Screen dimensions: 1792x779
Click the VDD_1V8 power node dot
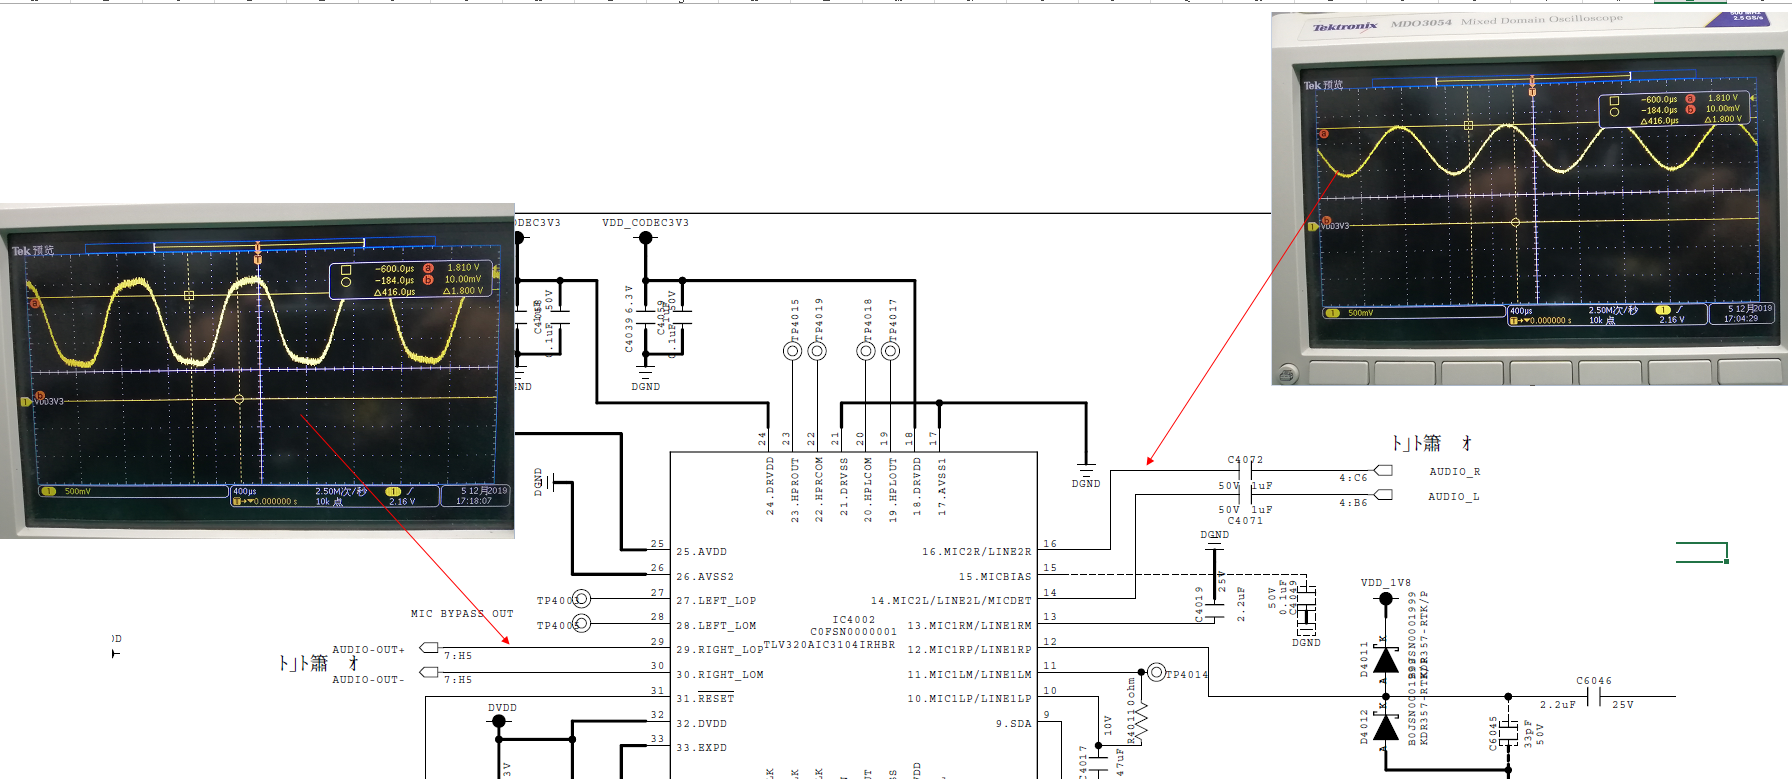coord(1386,599)
